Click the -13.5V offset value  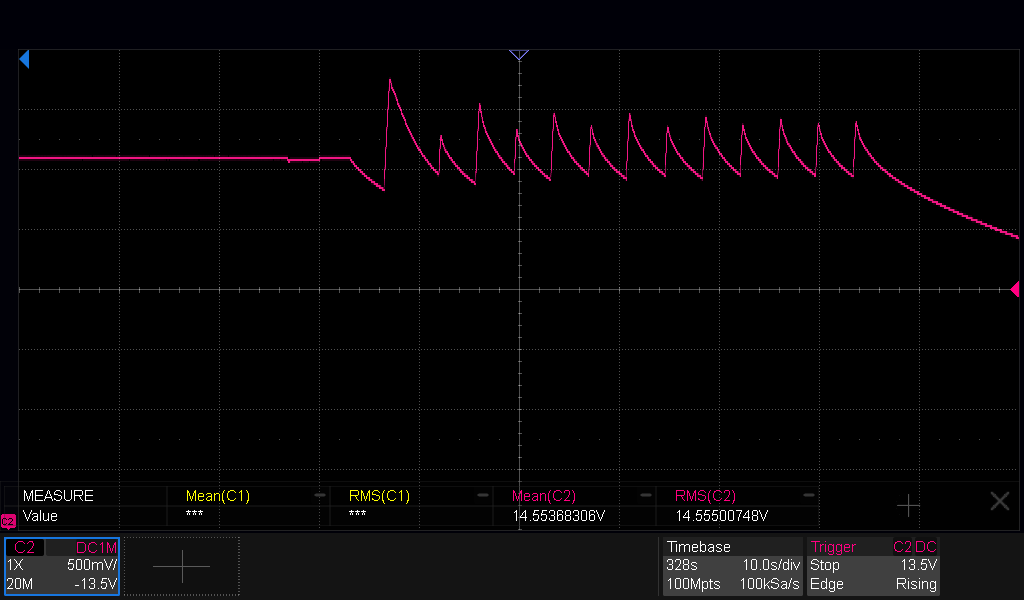[x=95, y=584]
